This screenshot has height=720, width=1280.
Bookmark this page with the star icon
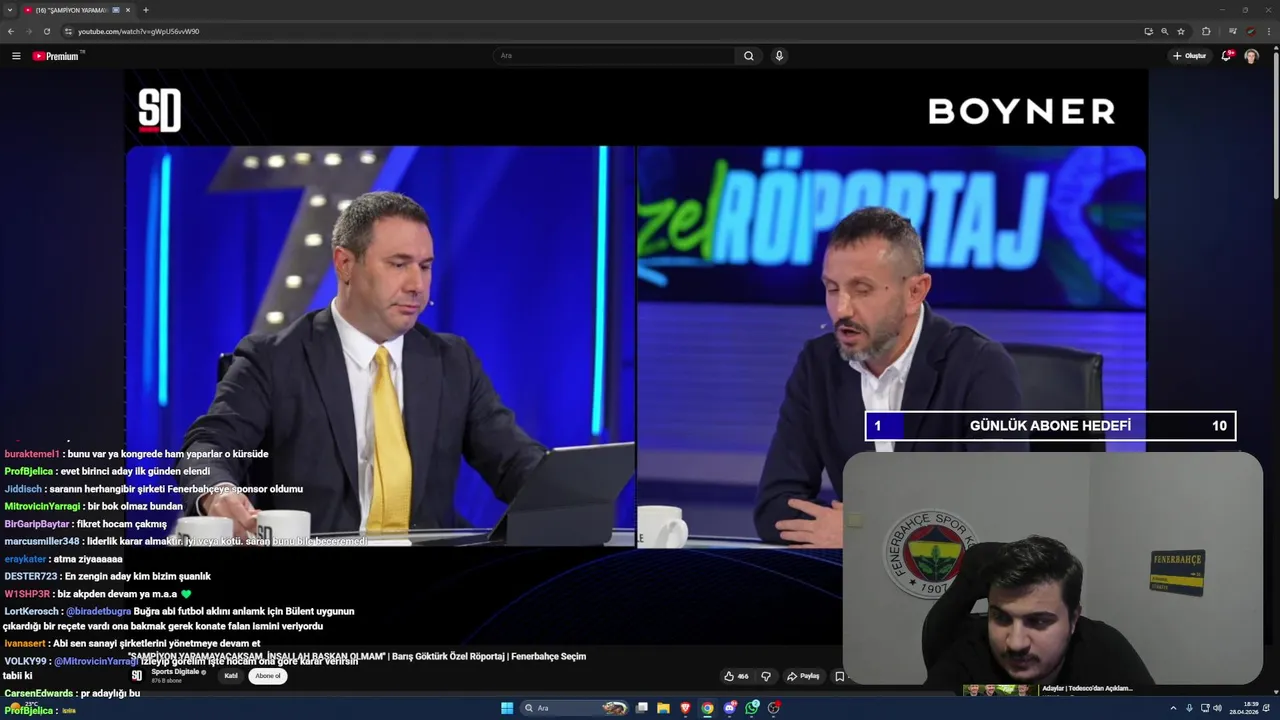[x=1181, y=31]
